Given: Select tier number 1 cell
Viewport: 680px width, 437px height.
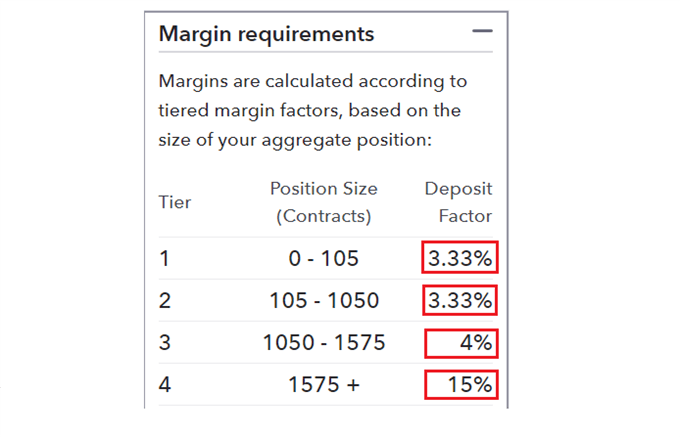Looking at the screenshot, I should pyautogui.click(x=164, y=259).
